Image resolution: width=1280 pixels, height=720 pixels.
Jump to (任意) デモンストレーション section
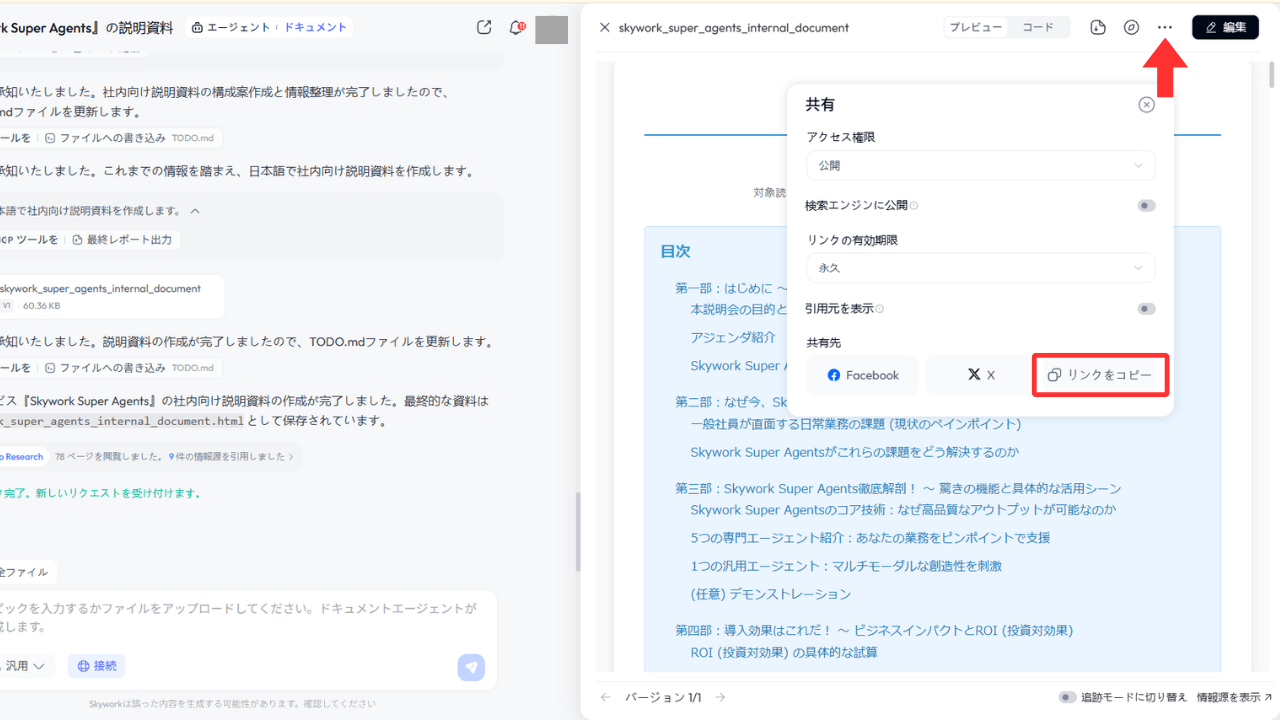coord(771,594)
